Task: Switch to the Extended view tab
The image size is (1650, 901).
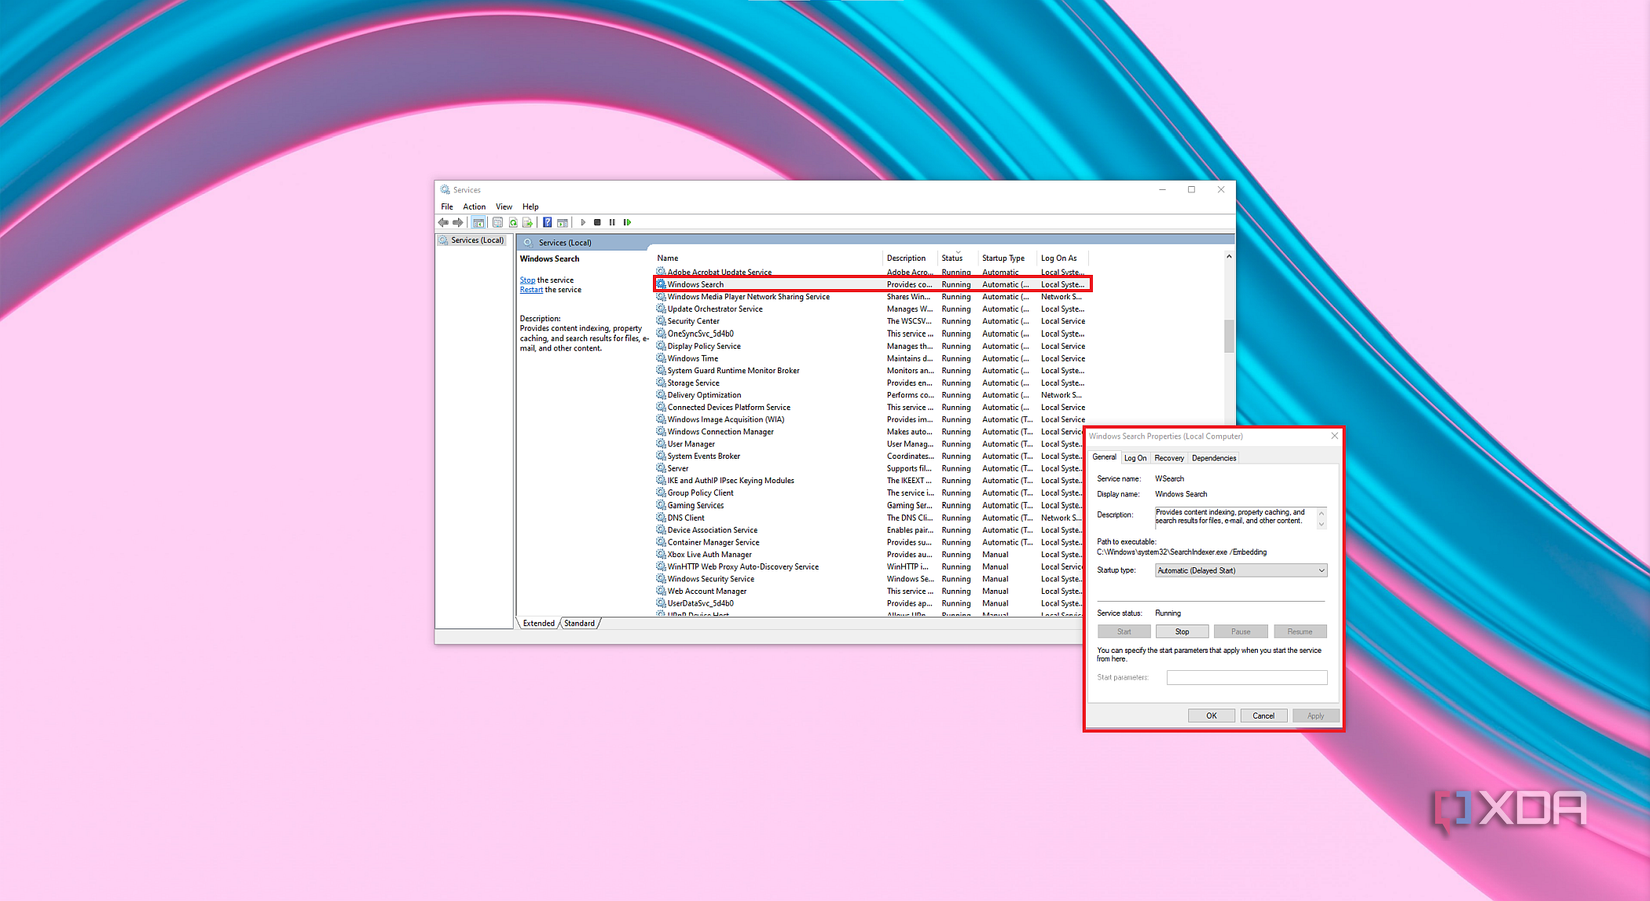Action: pos(538,623)
